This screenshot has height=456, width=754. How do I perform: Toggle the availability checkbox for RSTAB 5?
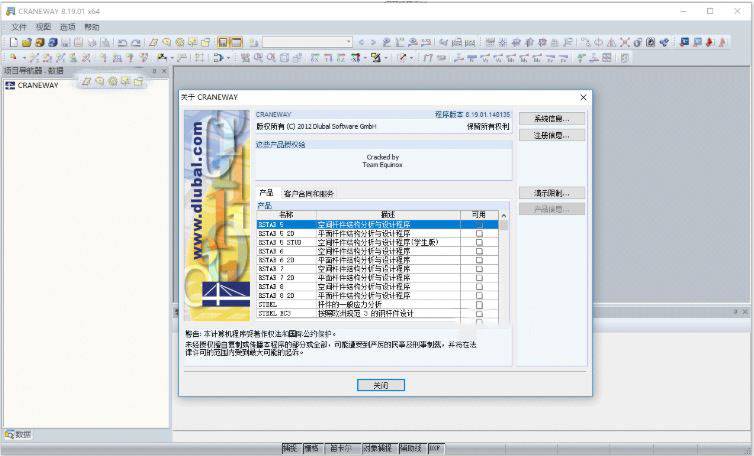[479, 225]
